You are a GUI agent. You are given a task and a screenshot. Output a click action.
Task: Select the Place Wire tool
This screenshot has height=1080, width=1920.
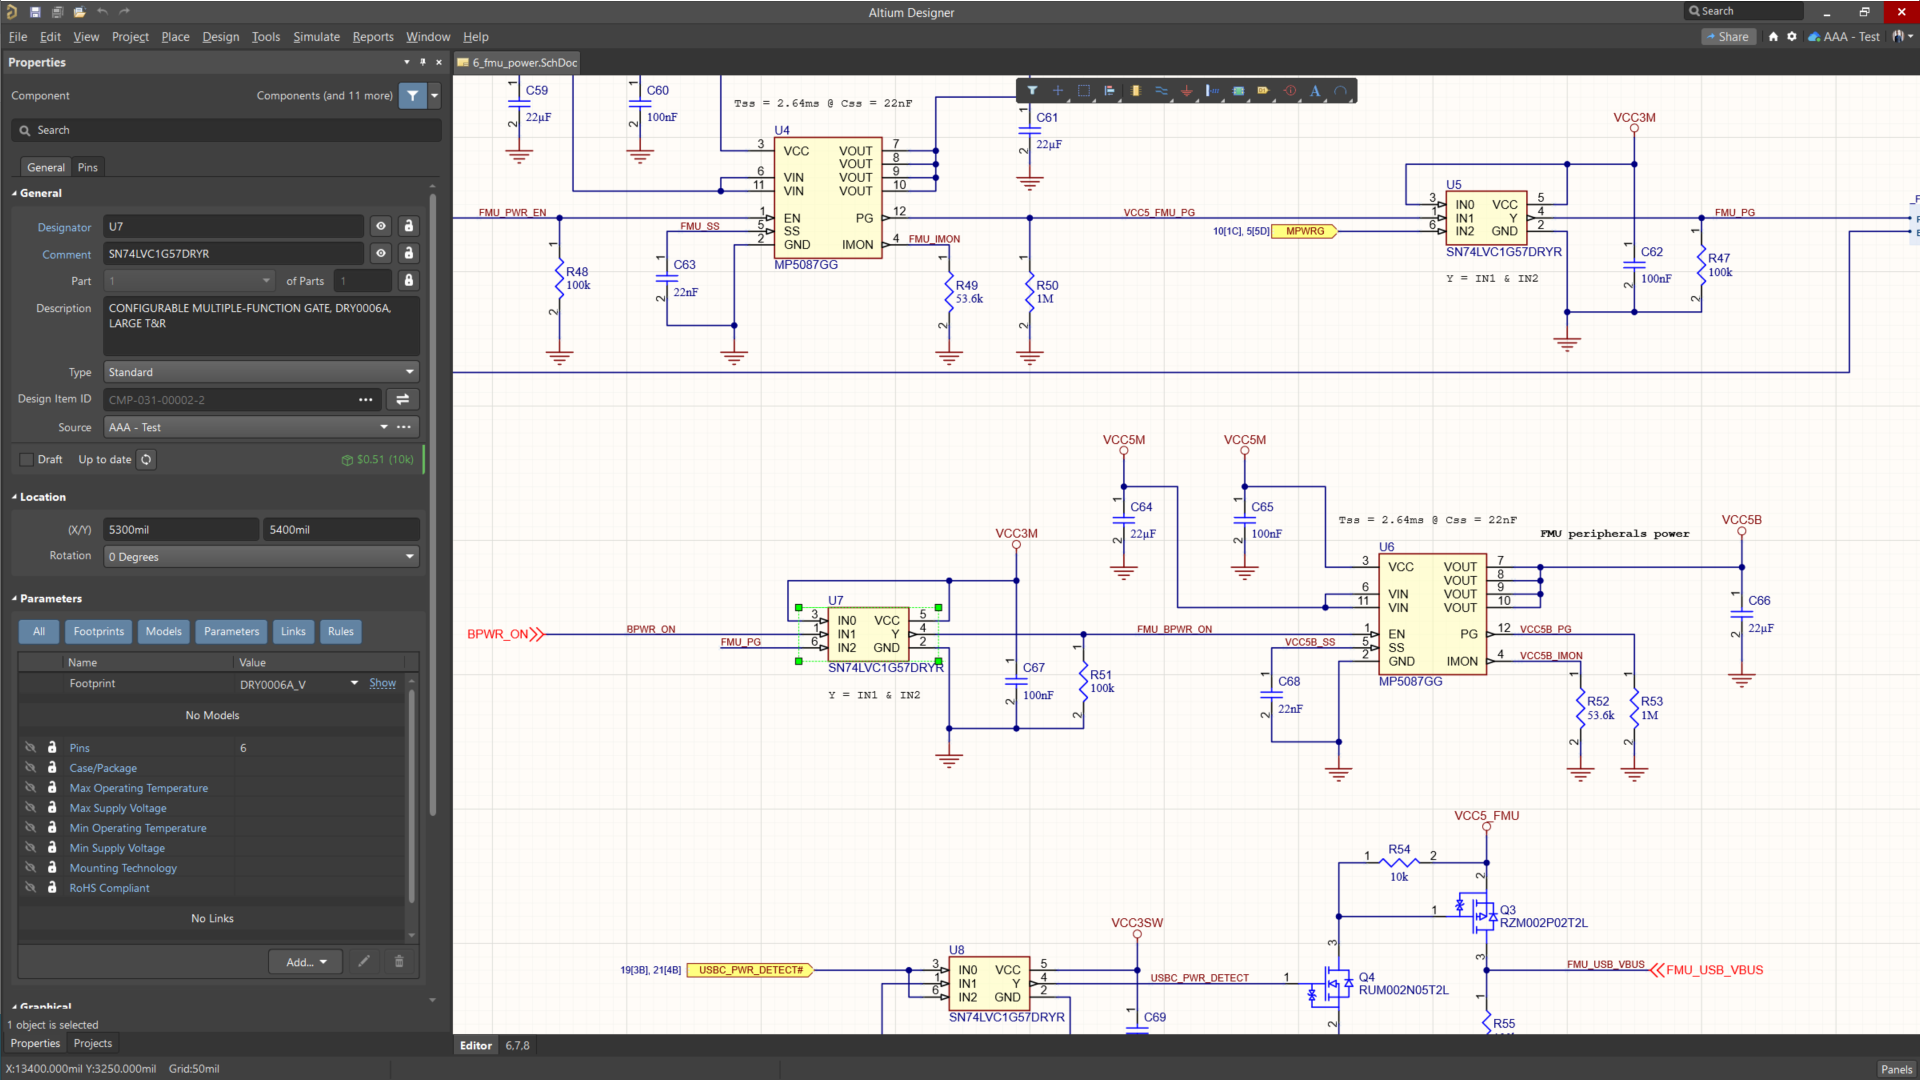tap(1161, 91)
